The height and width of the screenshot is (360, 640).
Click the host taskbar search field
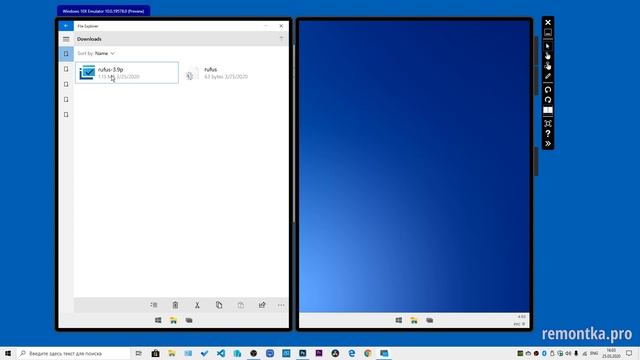[x=73, y=353]
